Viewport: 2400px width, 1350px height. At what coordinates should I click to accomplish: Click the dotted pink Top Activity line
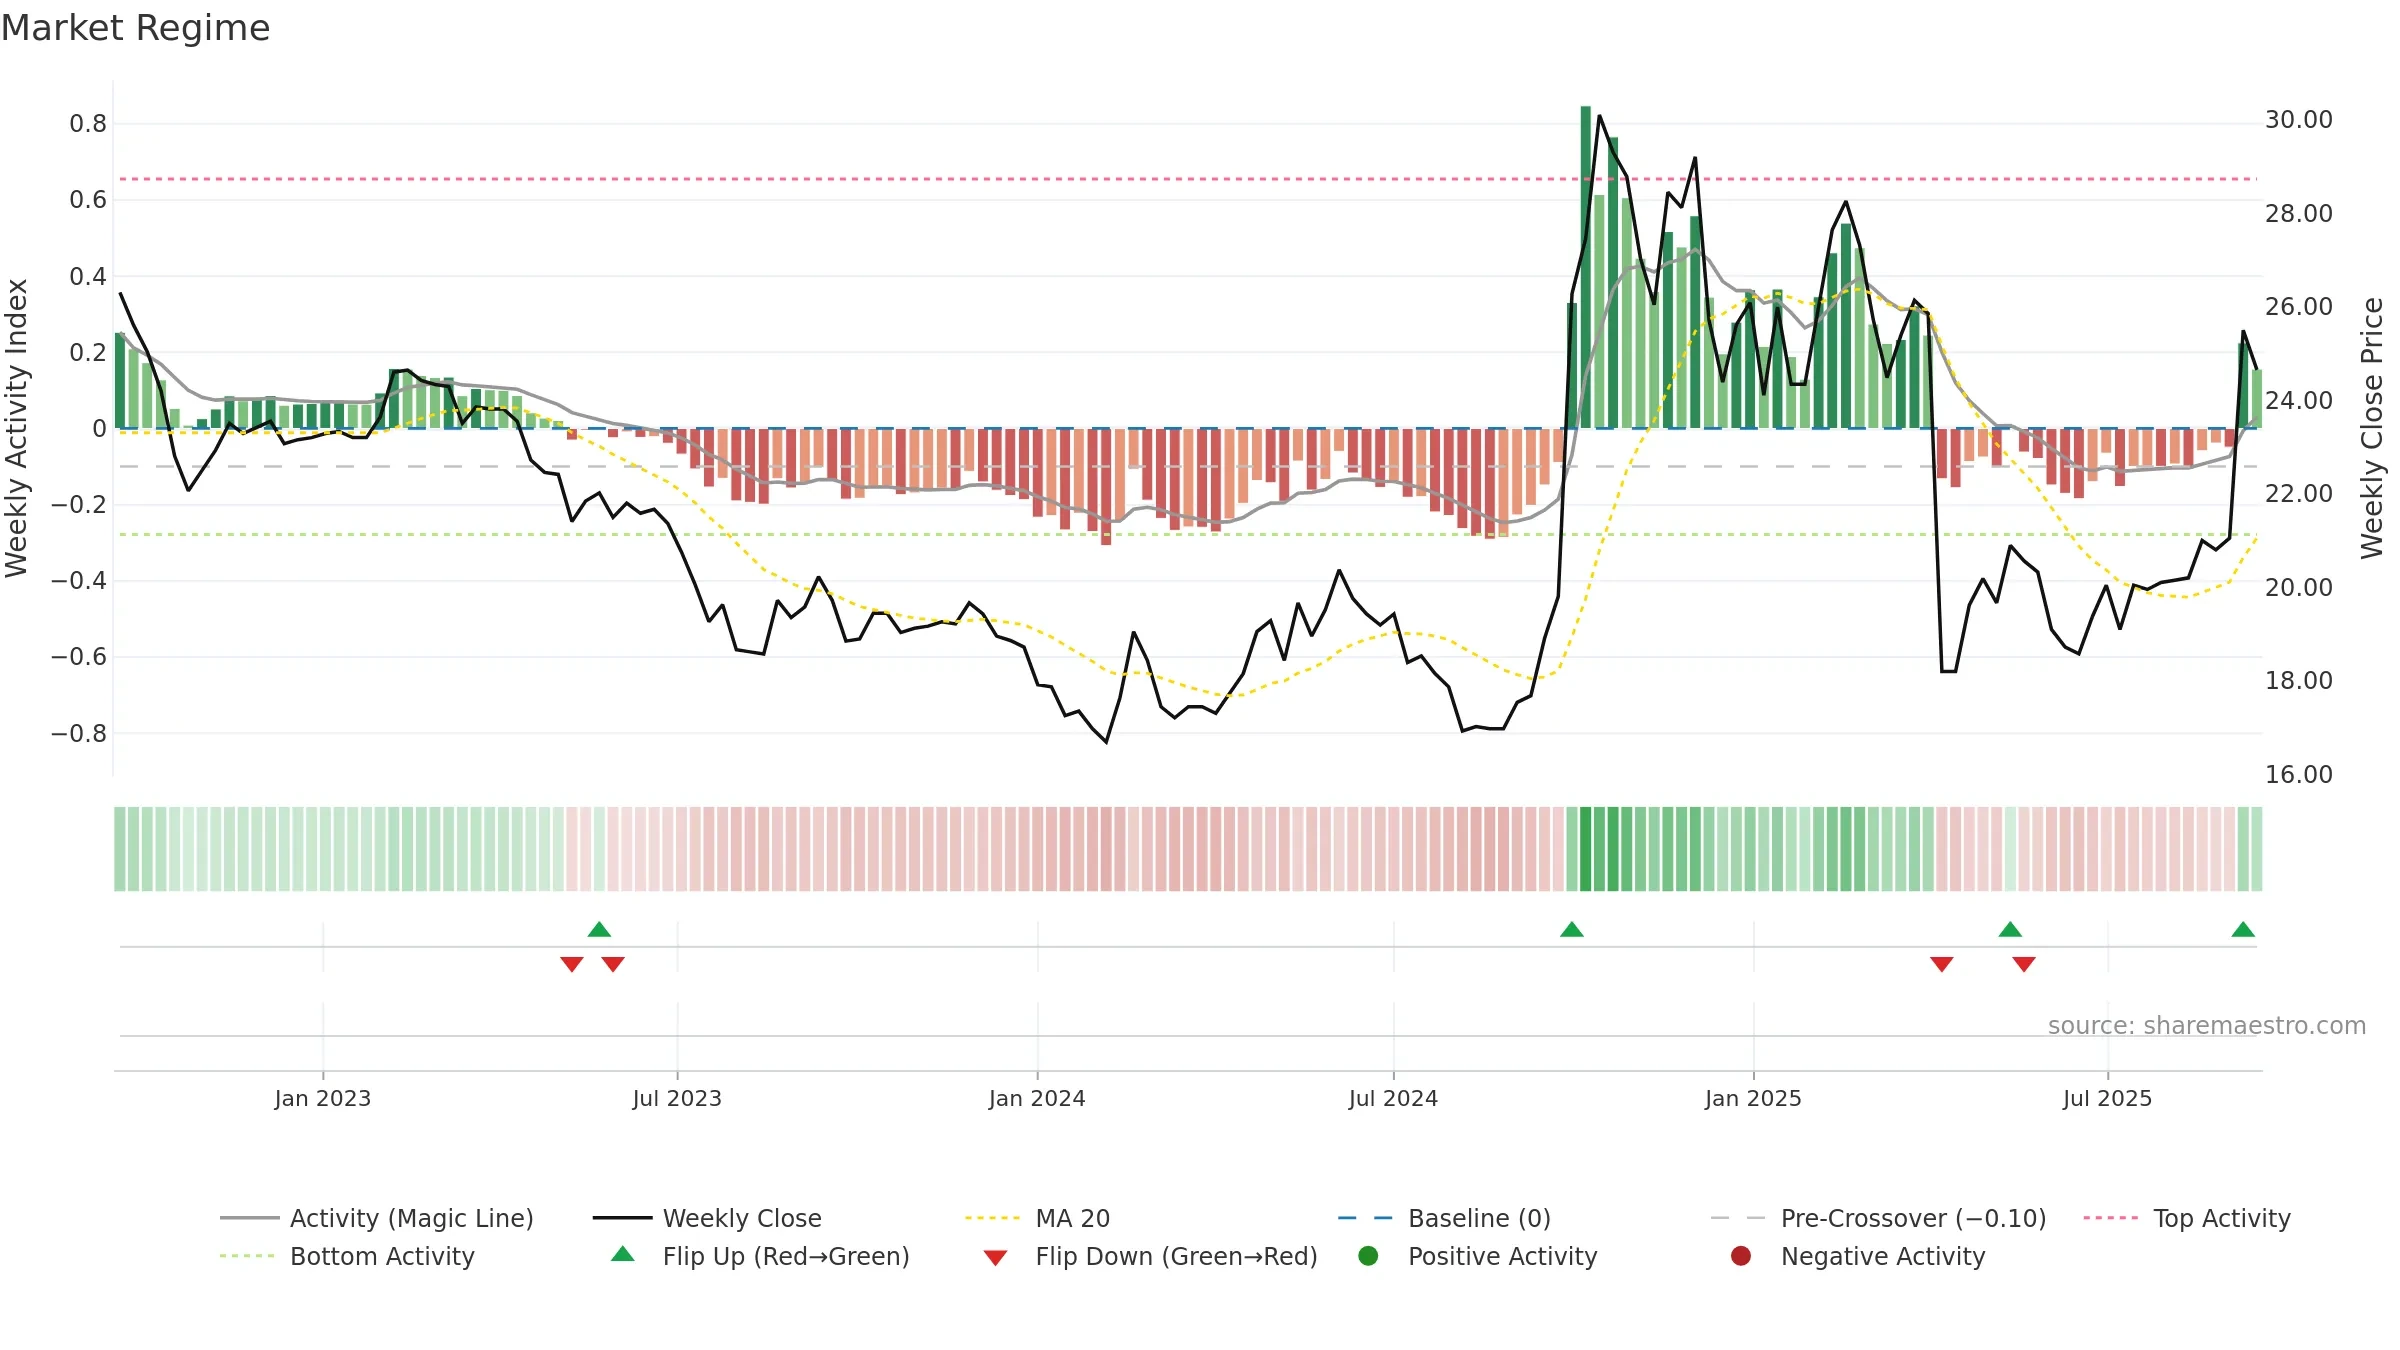(x=1187, y=179)
